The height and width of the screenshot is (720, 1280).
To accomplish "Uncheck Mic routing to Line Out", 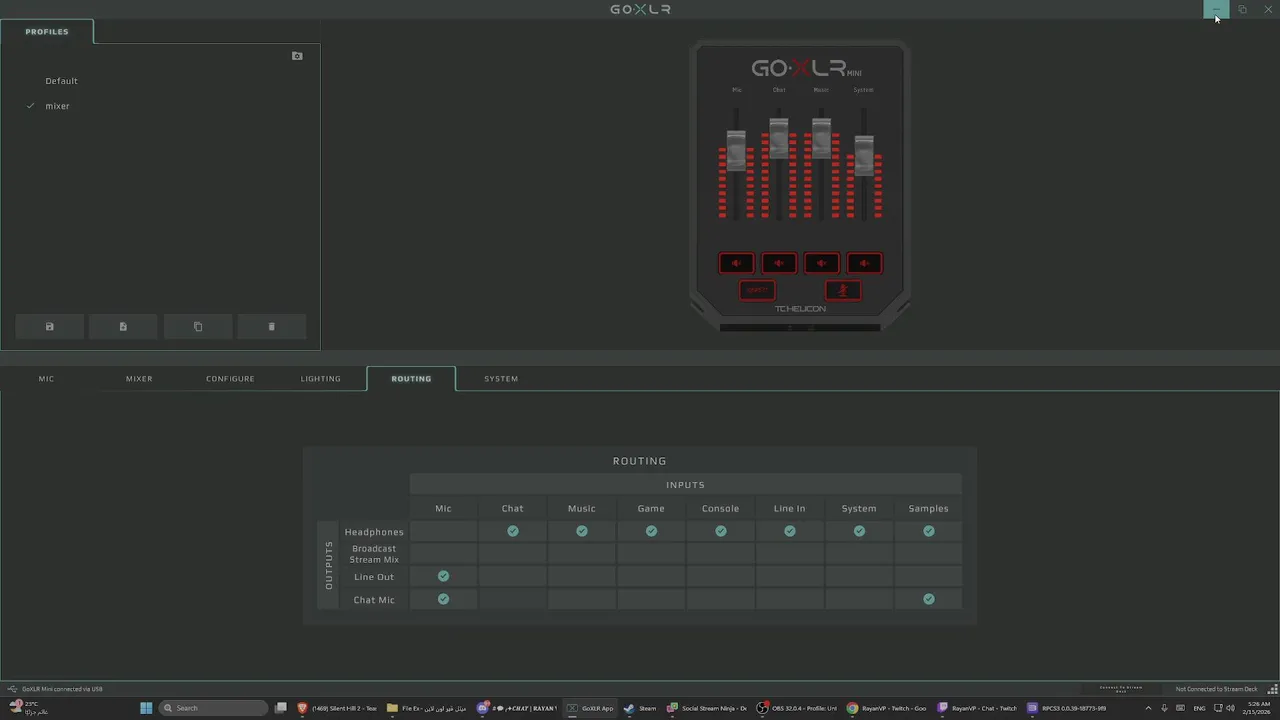I will (x=443, y=577).
